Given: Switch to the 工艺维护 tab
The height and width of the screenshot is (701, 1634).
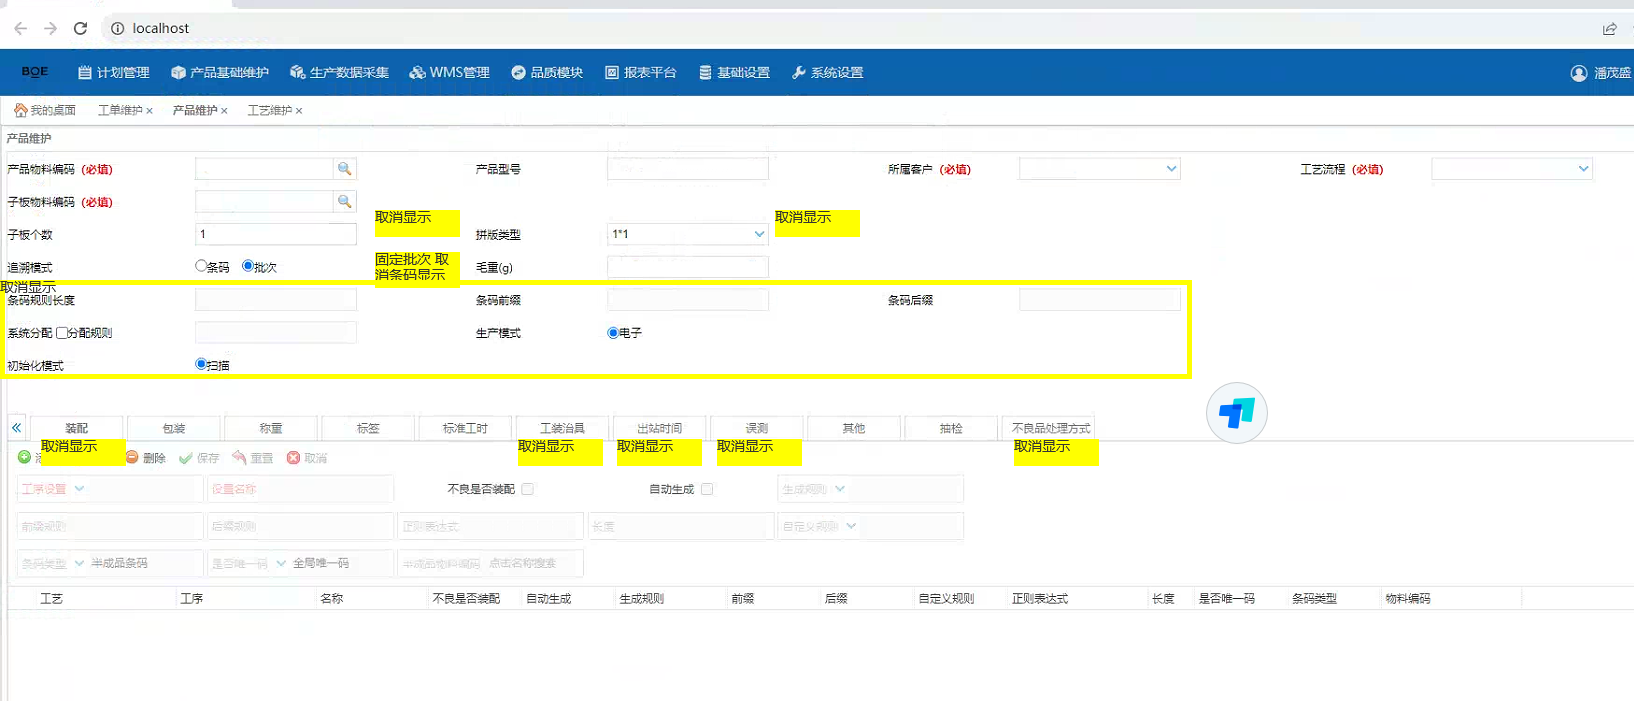Looking at the screenshot, I should tap(269, 110).
